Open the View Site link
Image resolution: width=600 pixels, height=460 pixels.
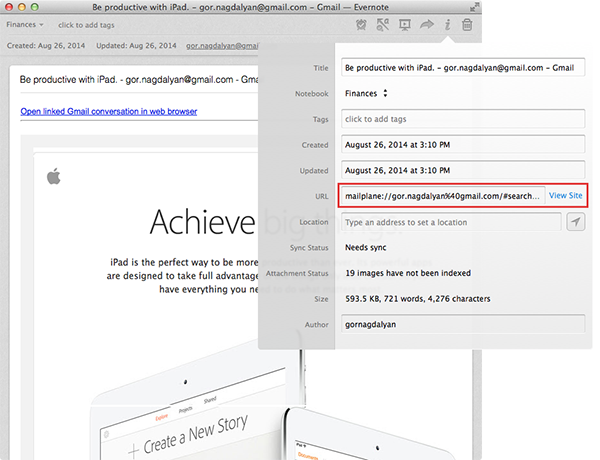tap(565, 196)
